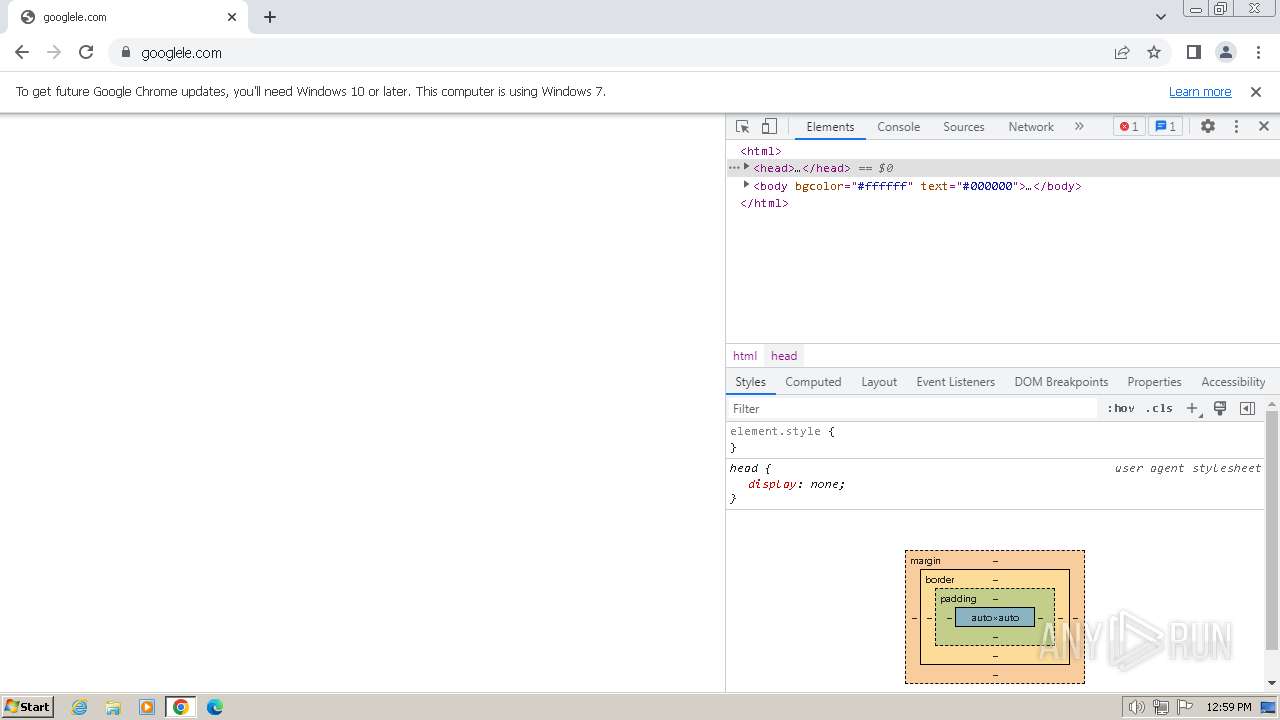This screenshot has width=1280, height=720.
Task: Toggle the rendering emulations brush icon
Action: click(x=1220, y=408)
